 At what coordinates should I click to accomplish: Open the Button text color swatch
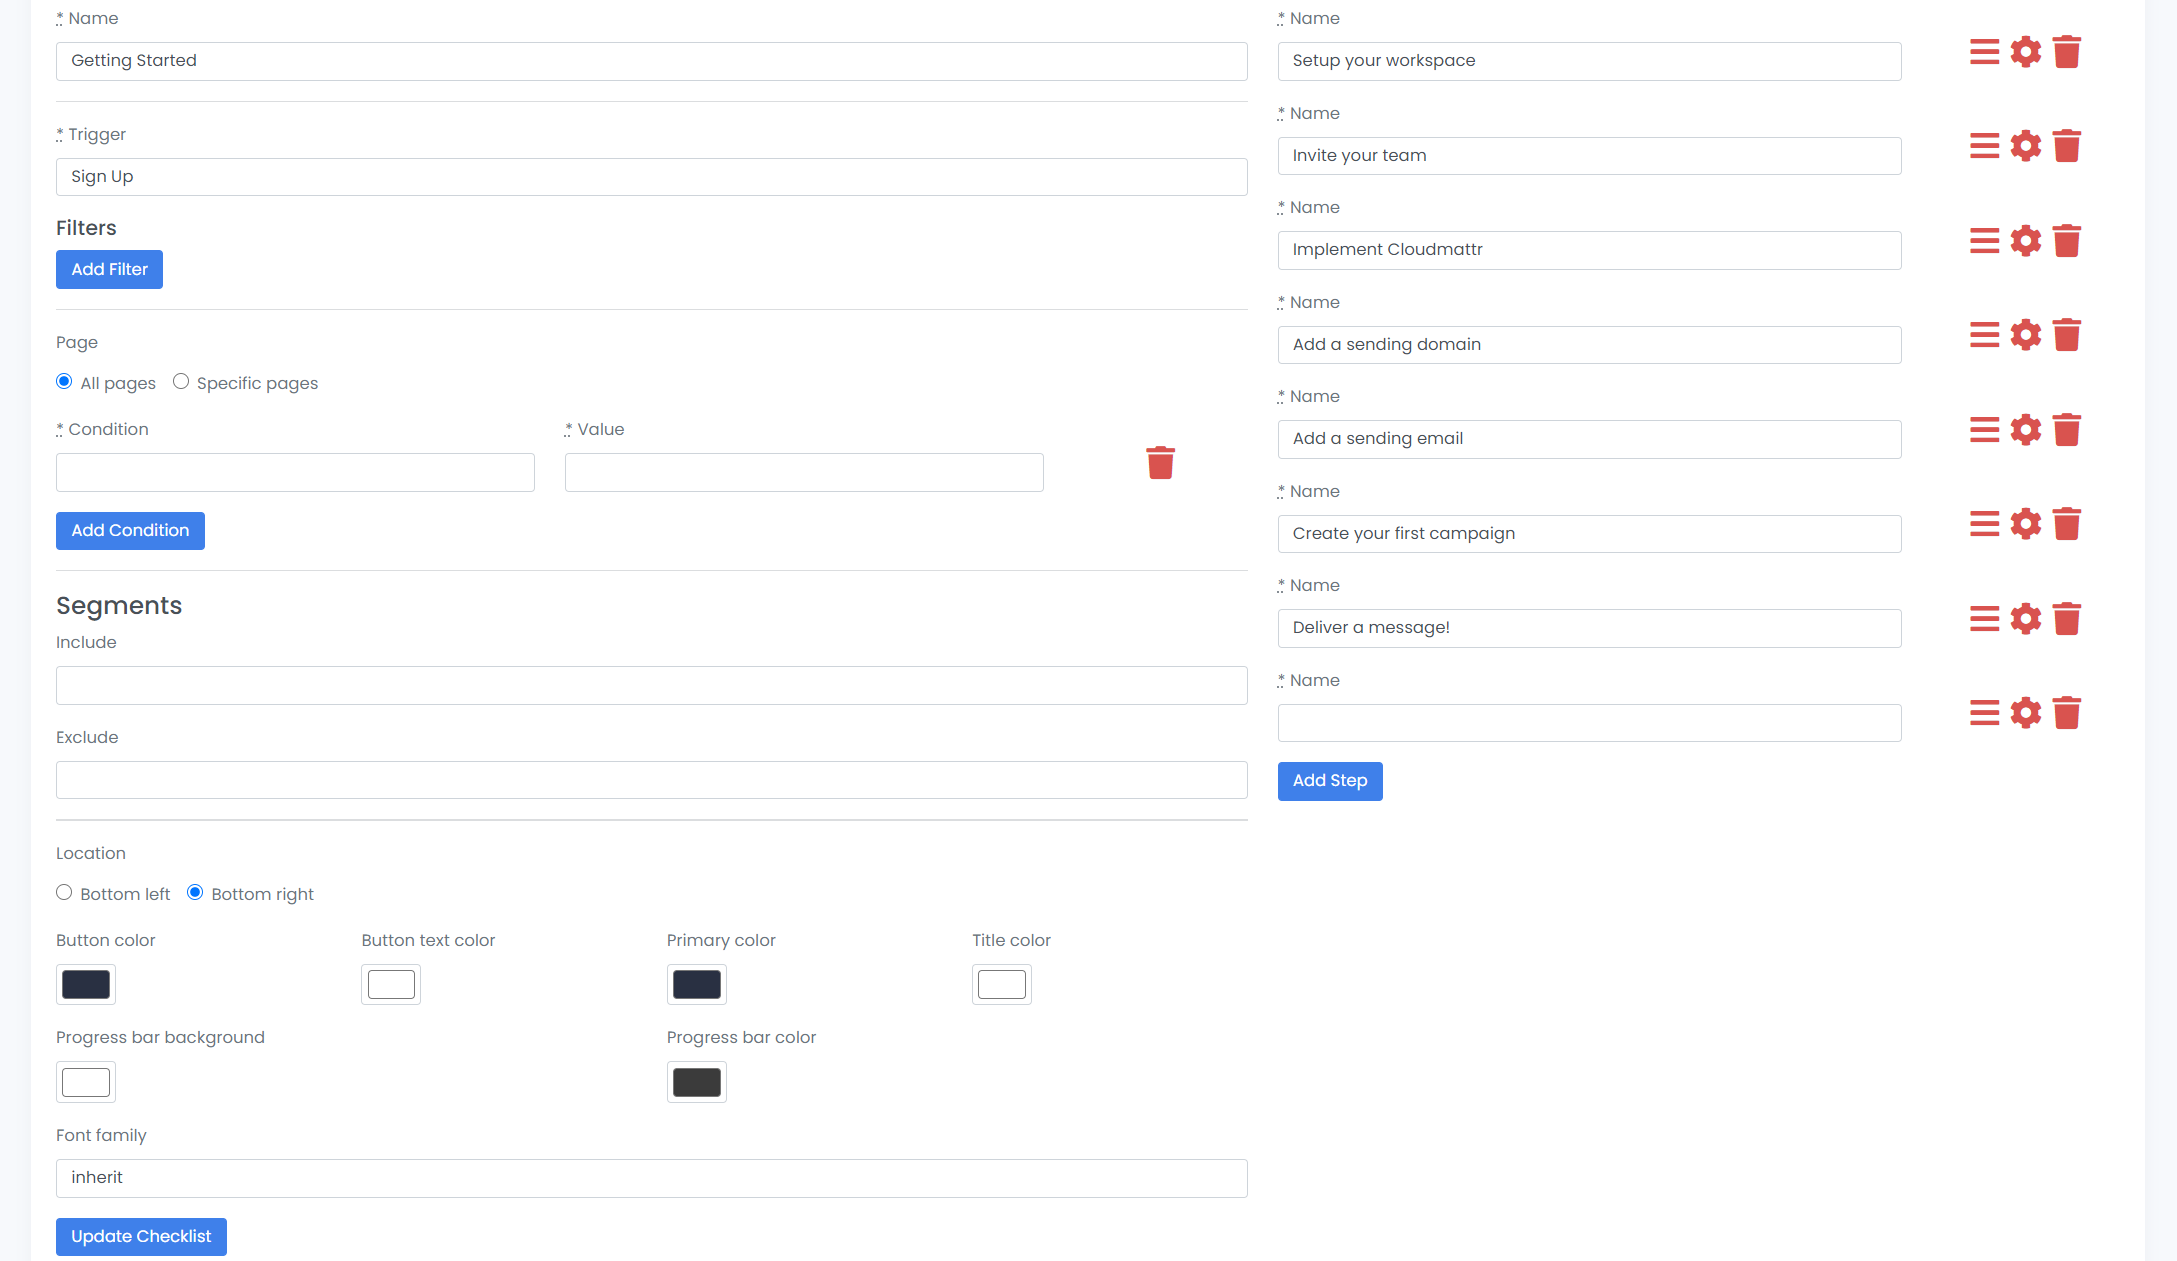point(391,984)
